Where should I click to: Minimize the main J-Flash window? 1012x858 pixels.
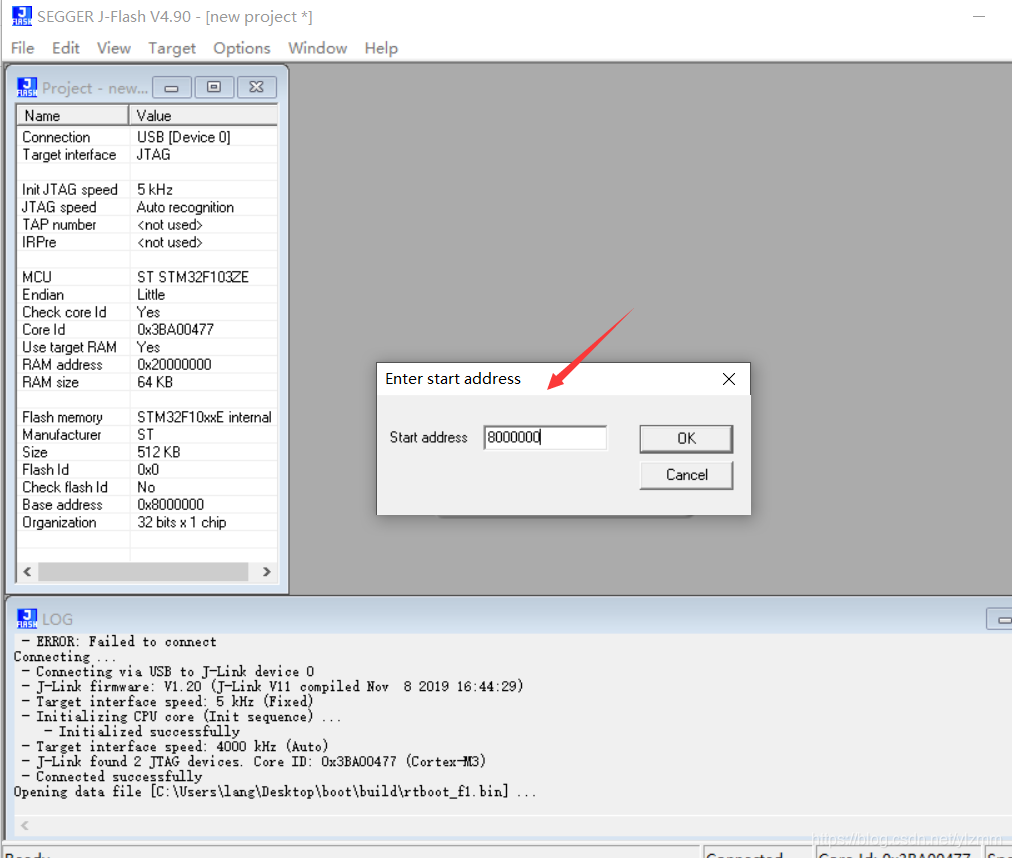pos(979,16)
